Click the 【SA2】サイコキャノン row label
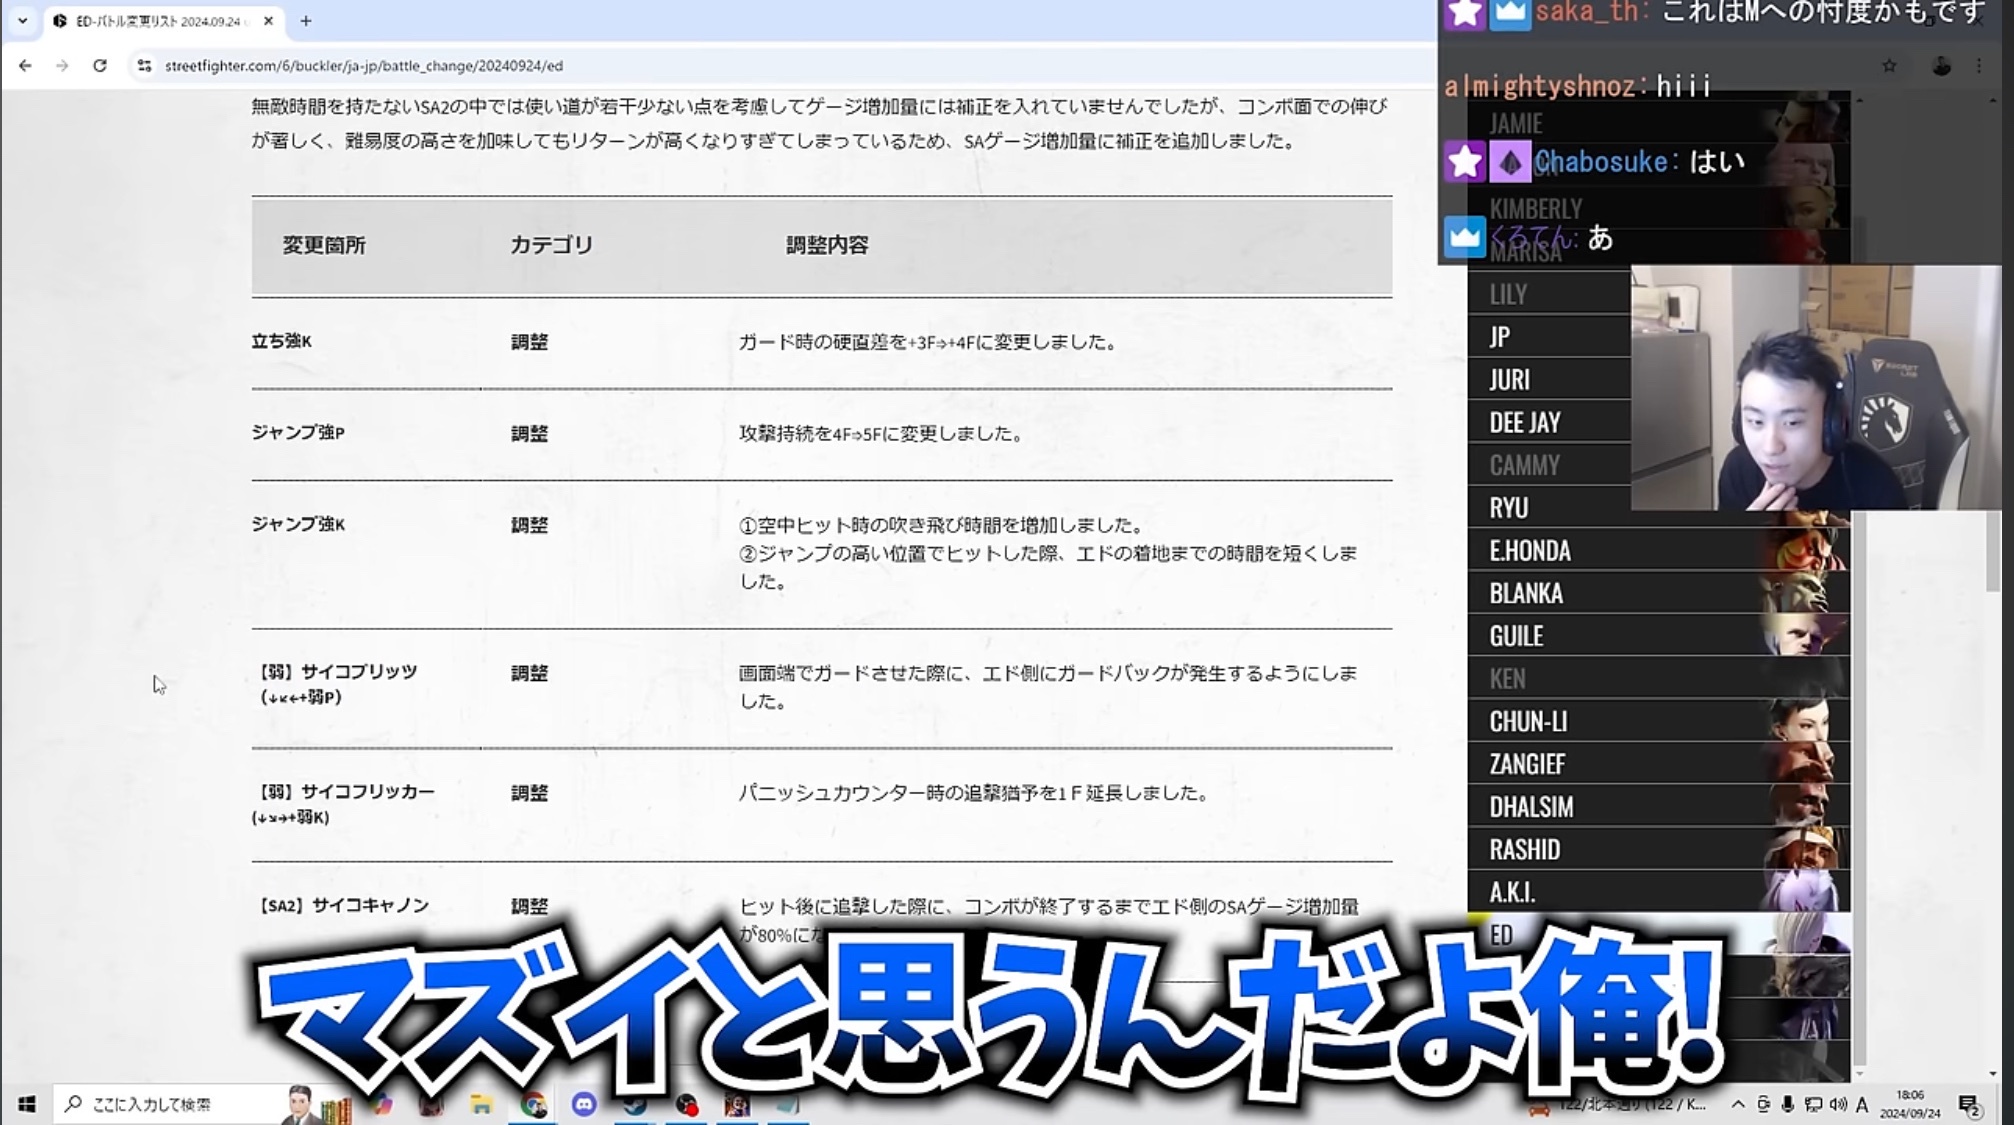 tap(343, 906)
